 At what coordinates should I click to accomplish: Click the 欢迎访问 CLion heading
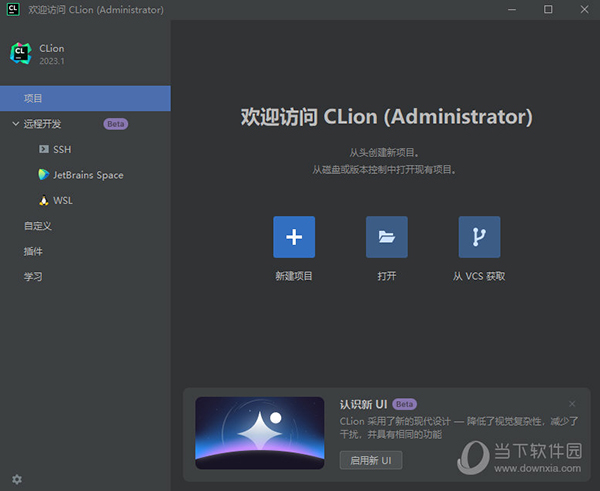[386, 117]
